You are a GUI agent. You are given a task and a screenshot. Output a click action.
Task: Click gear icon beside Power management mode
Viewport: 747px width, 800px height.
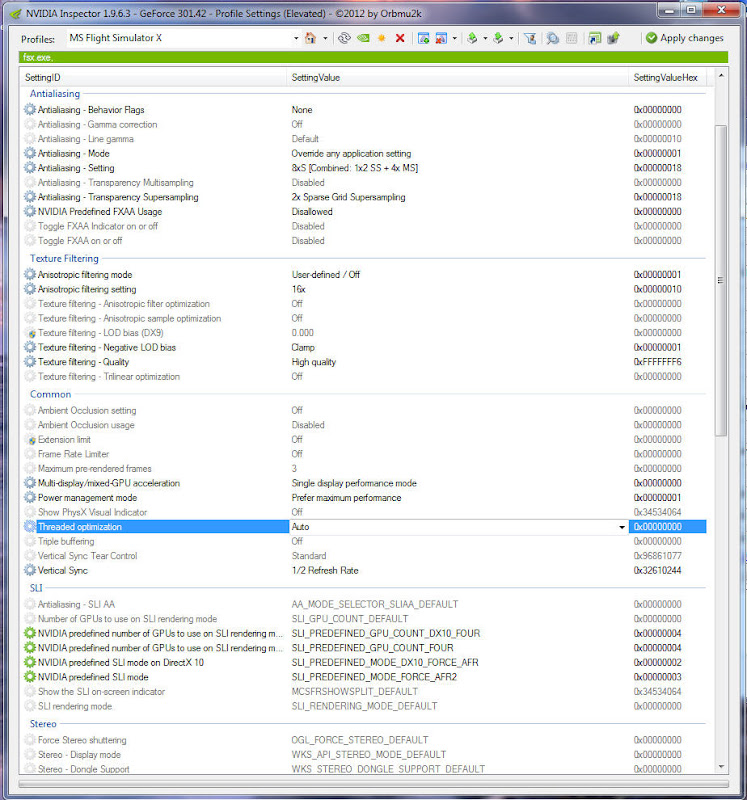[30, 497]
